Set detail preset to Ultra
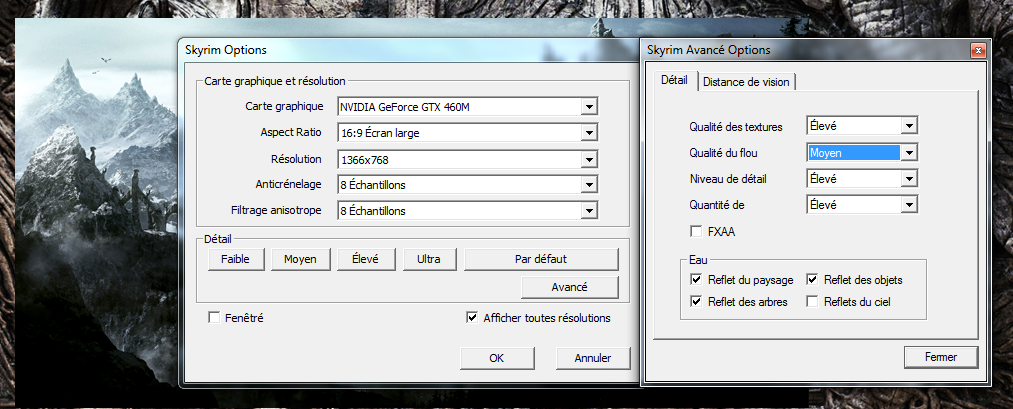Screen dimensions: 1013x409 tap(429, 259)
